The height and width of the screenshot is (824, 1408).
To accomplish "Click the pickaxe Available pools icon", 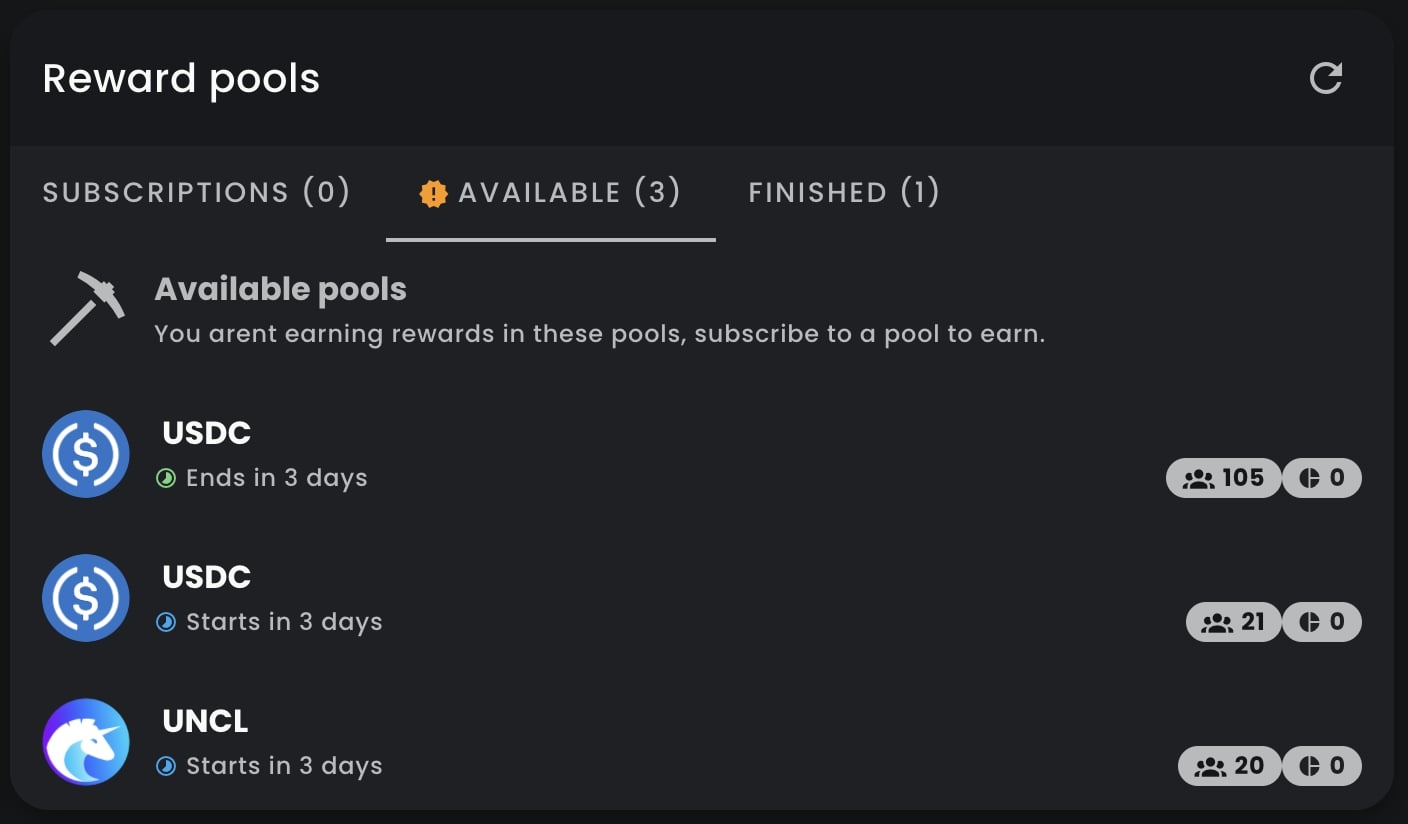I will (x=87, y=308).
